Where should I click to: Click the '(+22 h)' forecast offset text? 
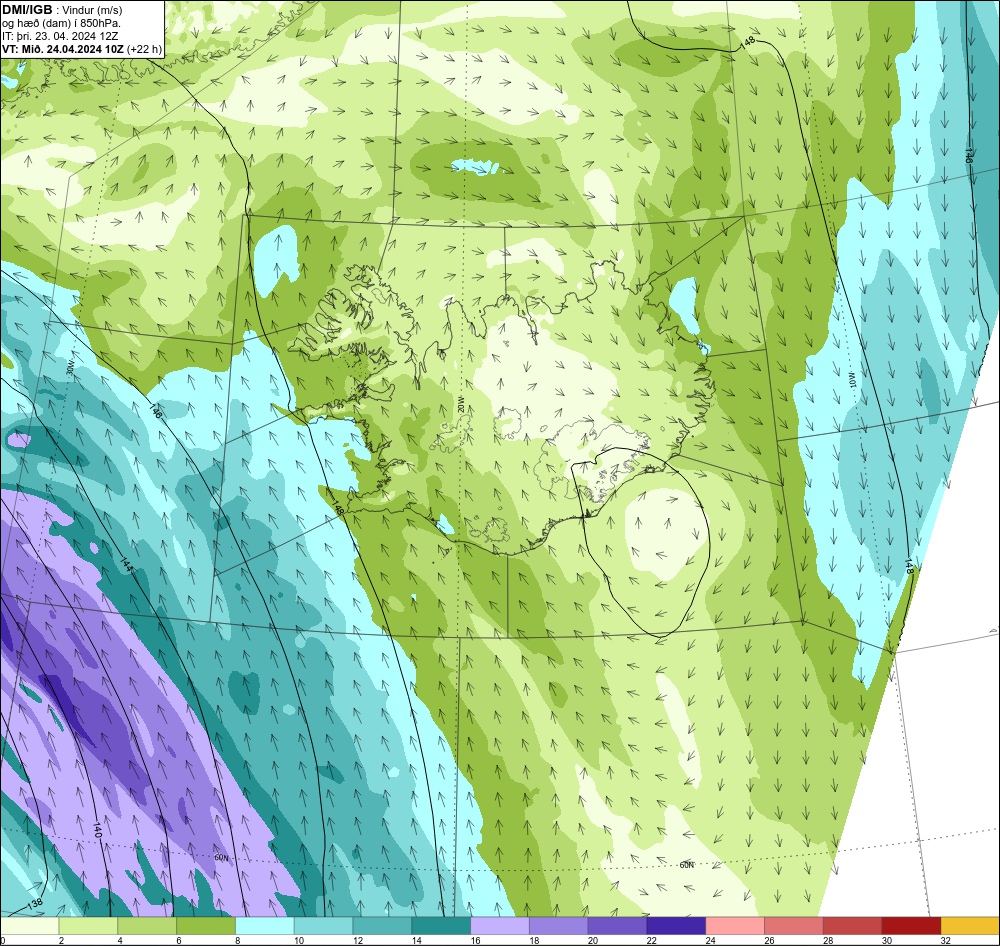point(144,49)
